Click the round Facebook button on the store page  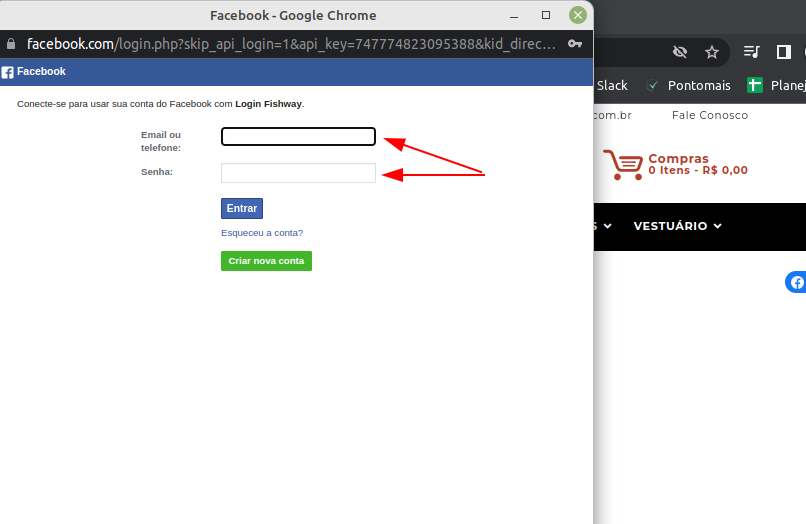pos(796,282)
